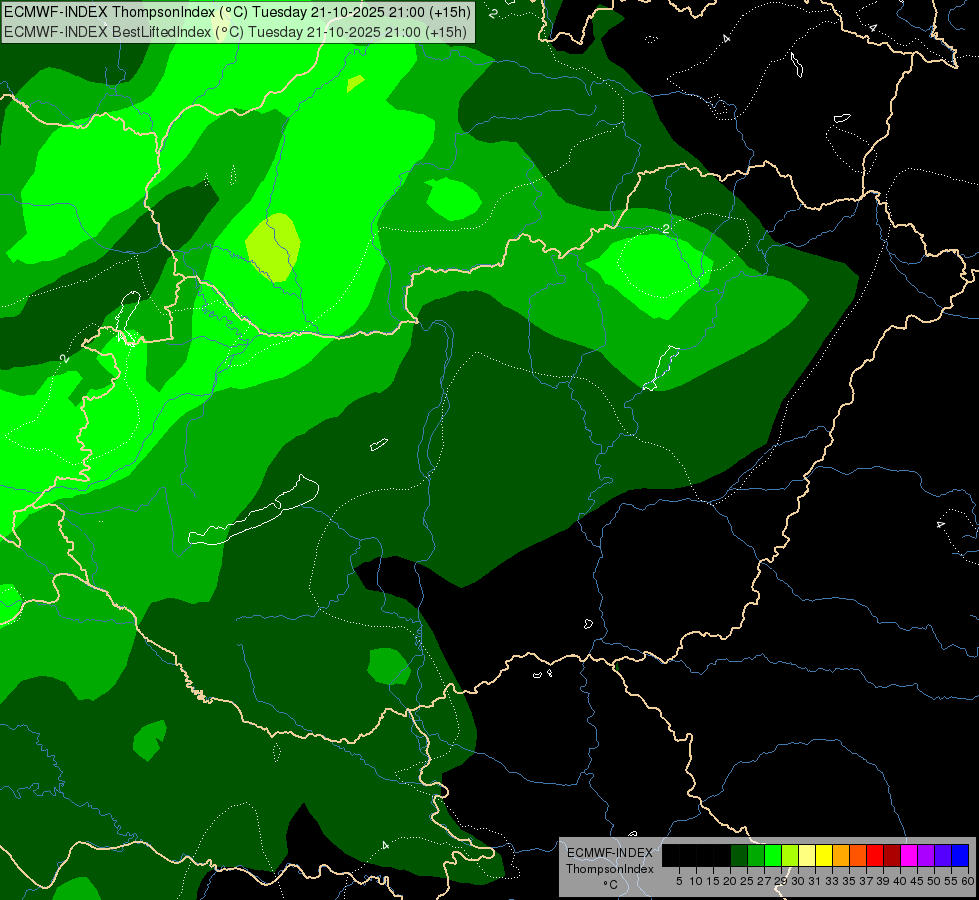The width and height of the screenshot is (979, 900).
Task: Select the orange 33–35 legend swatch
Action: tap(841, 855)
